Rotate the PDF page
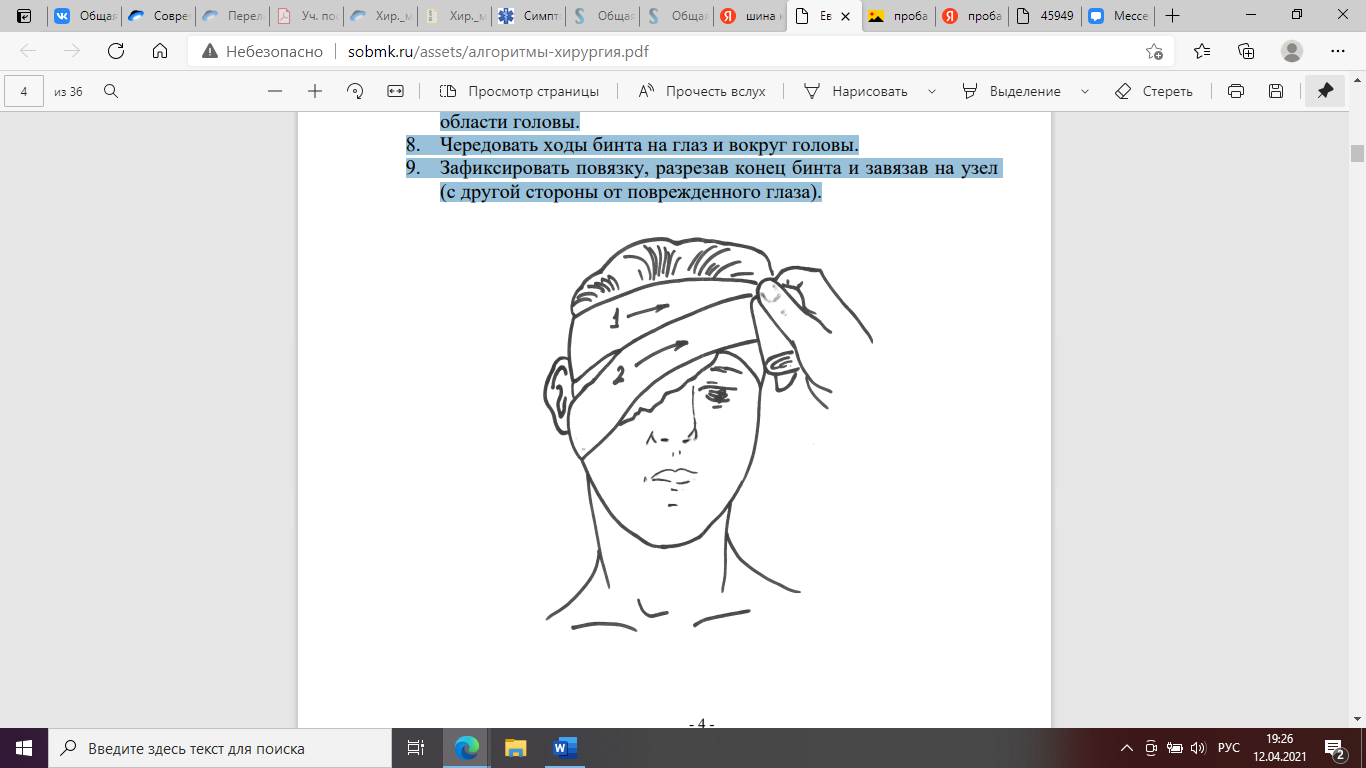 coord(355,91)
